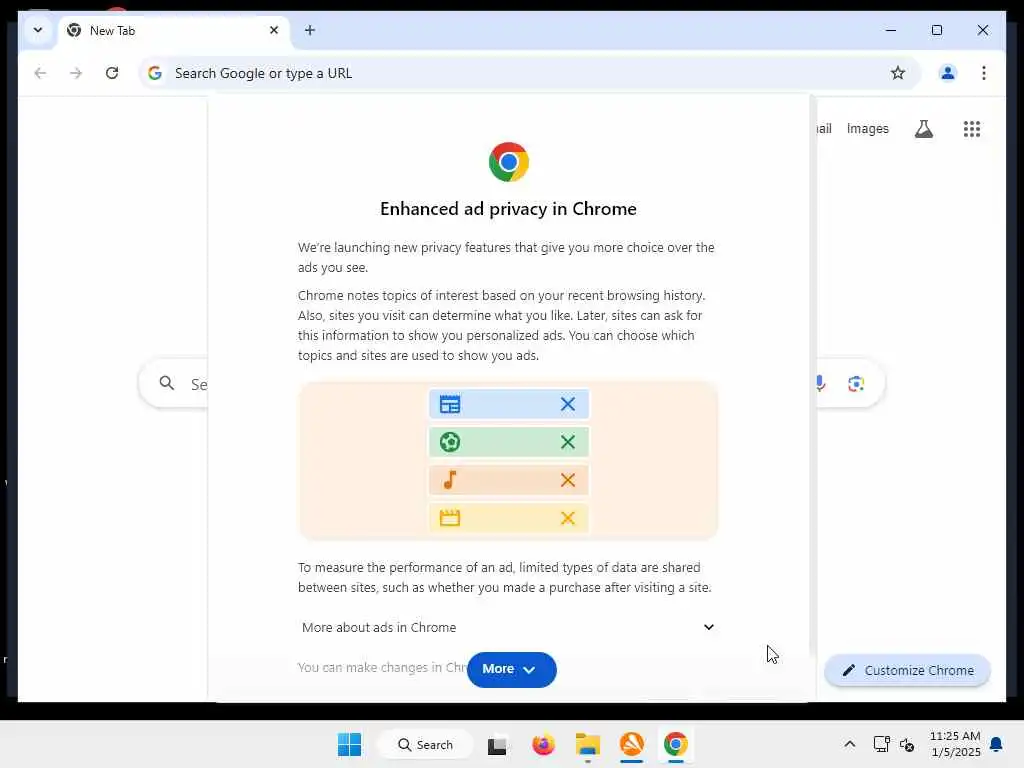Click the Chrome logo in dialog
The width and height of the screenshot is (1024, 768).
(x=509, y=162)
